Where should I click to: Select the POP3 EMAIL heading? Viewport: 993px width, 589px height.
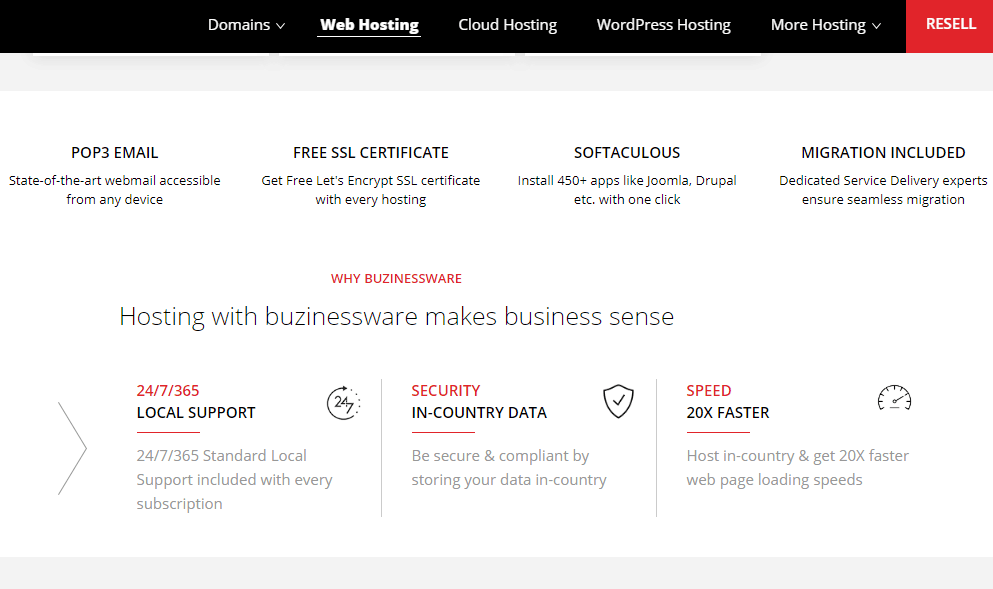pyautogui.click(x=115, y=153)
